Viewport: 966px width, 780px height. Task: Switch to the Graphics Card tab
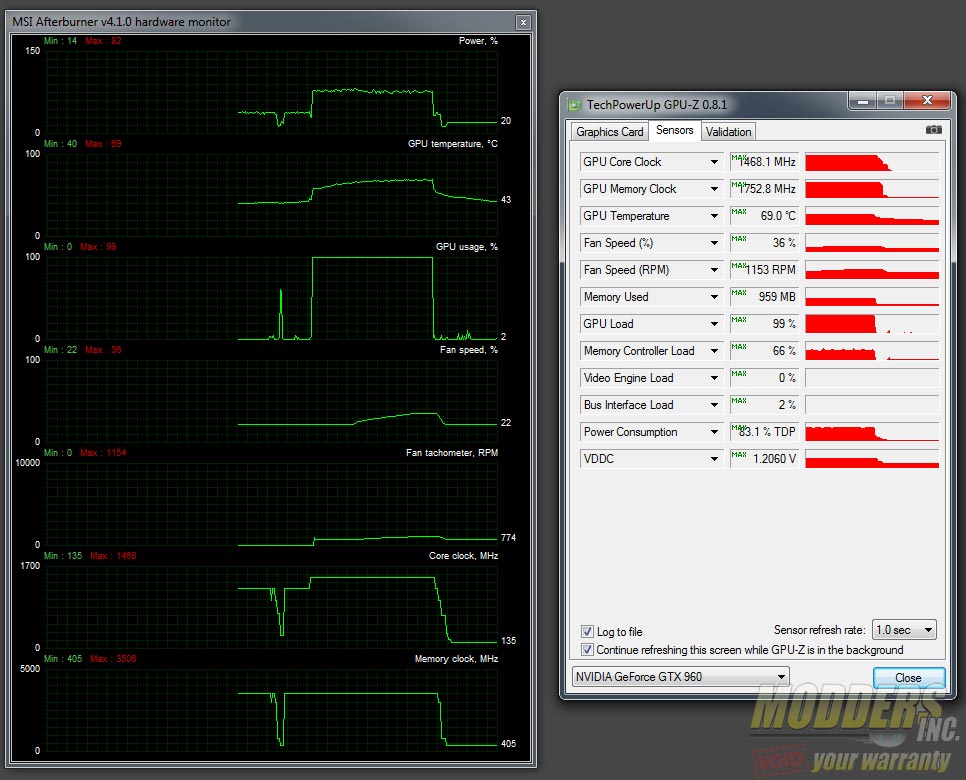609,132
